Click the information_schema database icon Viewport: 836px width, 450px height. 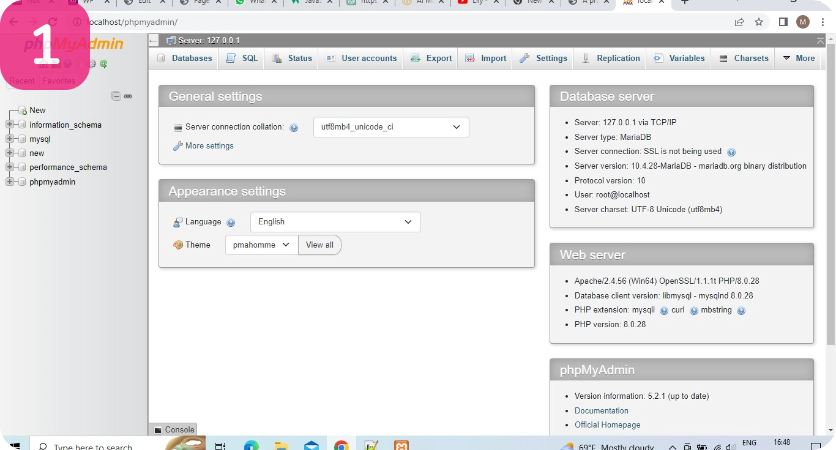pyautogui.click(x=22, y=125)
